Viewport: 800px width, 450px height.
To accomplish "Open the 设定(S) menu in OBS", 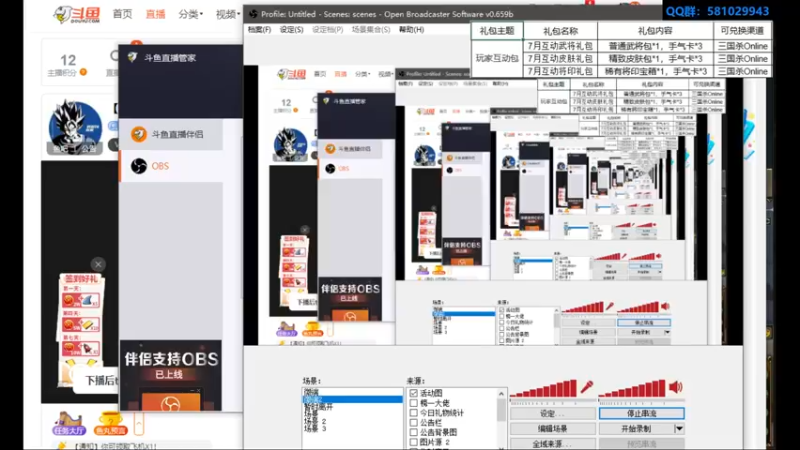I will coord(291,30).
